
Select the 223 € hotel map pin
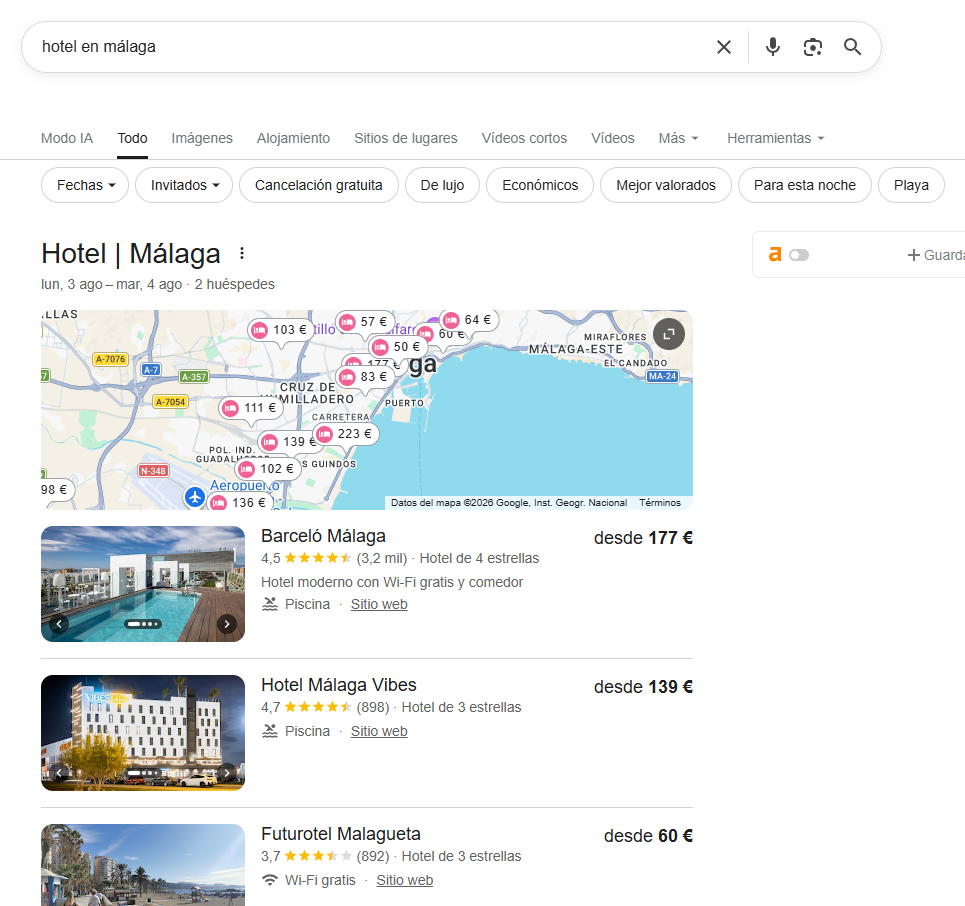346,434
